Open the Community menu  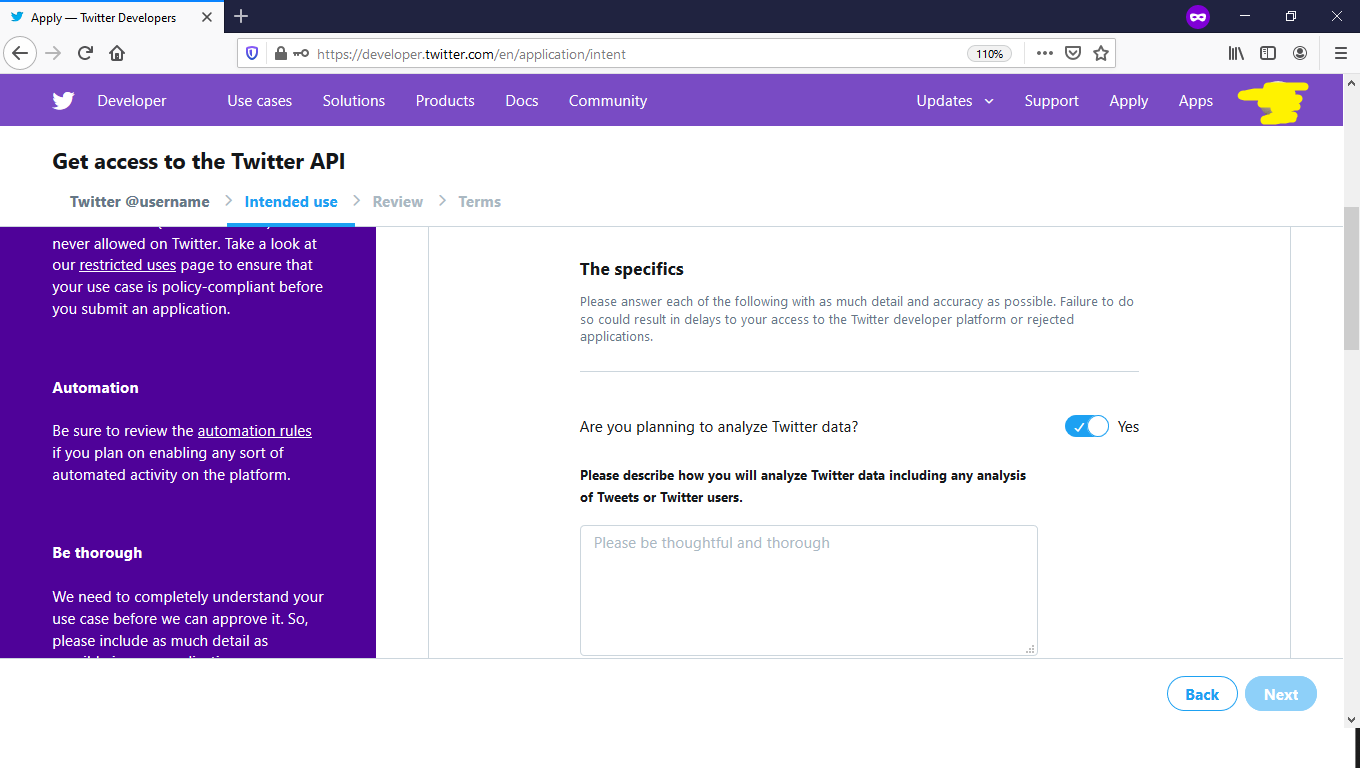pos(608,101)
